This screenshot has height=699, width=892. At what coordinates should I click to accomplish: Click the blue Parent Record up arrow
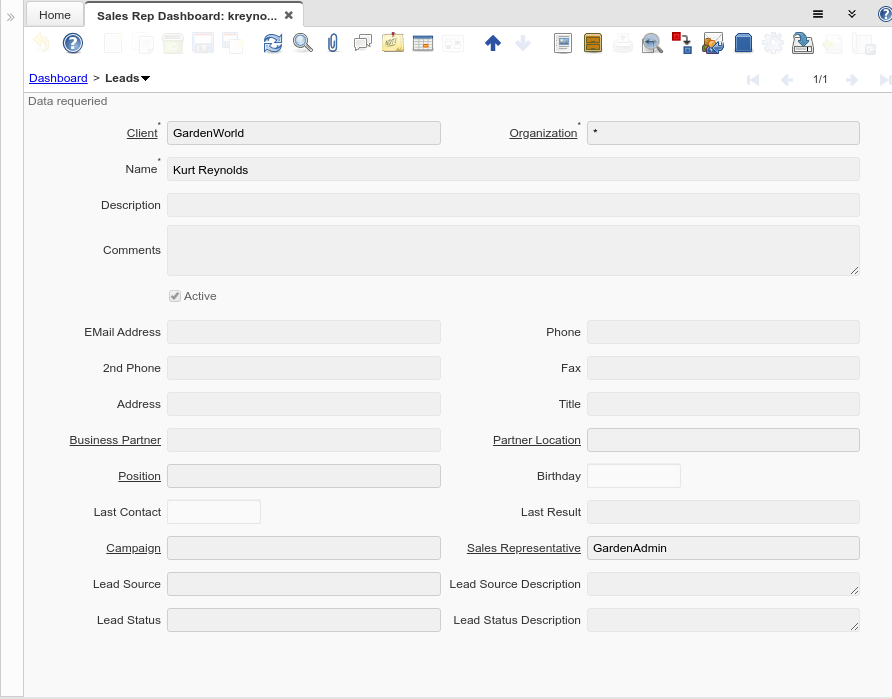(x=492, y=43)
